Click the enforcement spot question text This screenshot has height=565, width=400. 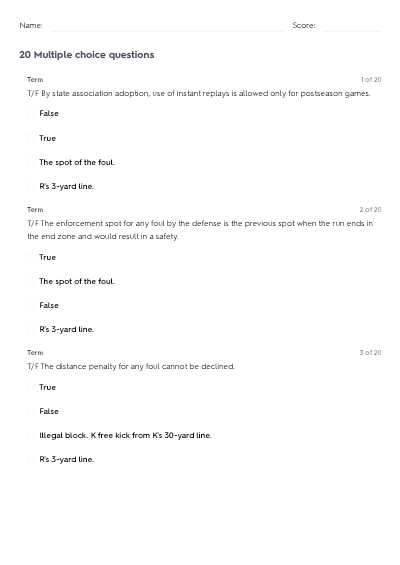pos(200,230)
